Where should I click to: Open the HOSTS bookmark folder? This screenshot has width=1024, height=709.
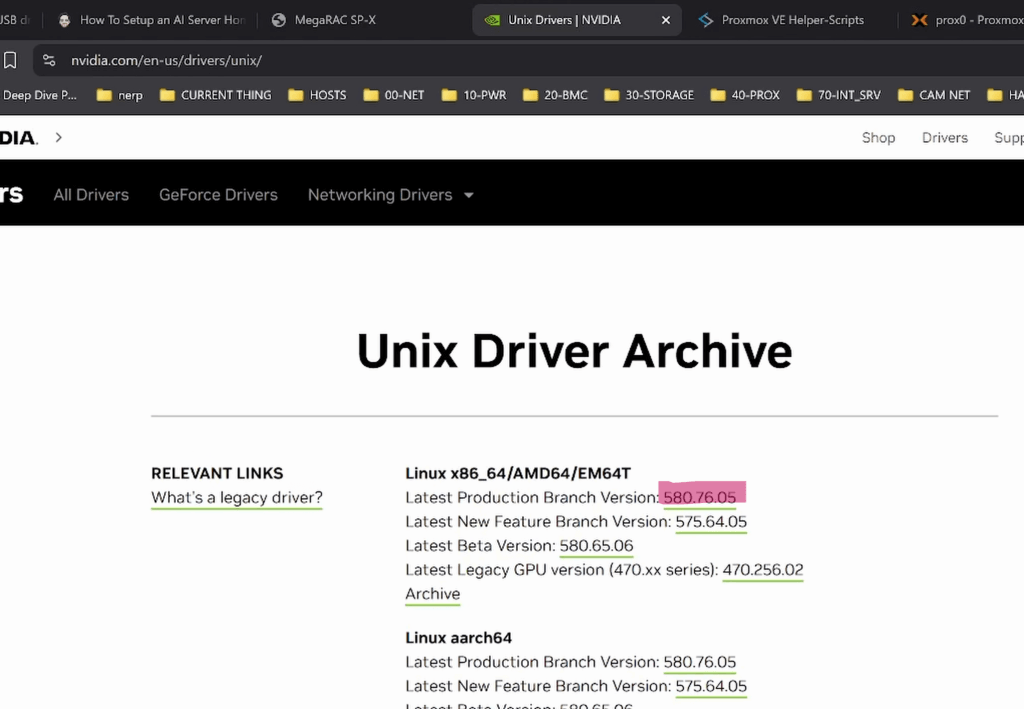coord(317,95)
